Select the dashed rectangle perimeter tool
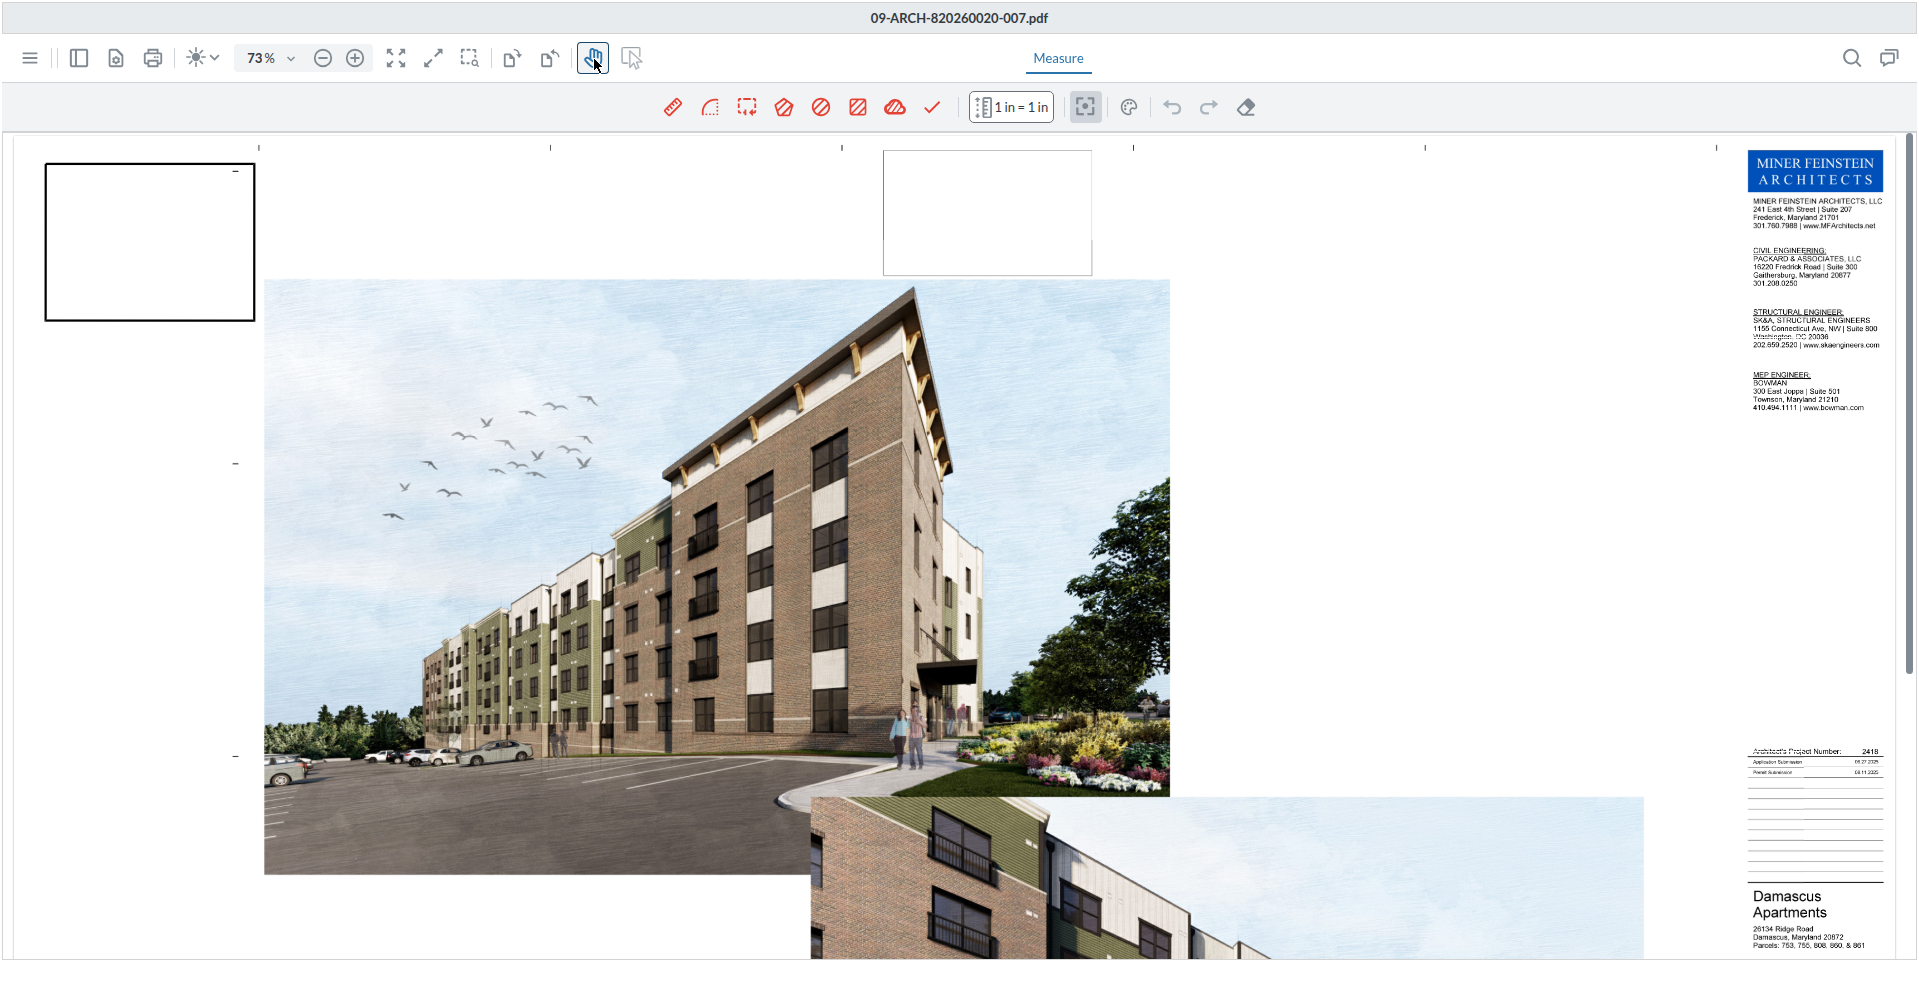1919x998 pixels. 747,107
